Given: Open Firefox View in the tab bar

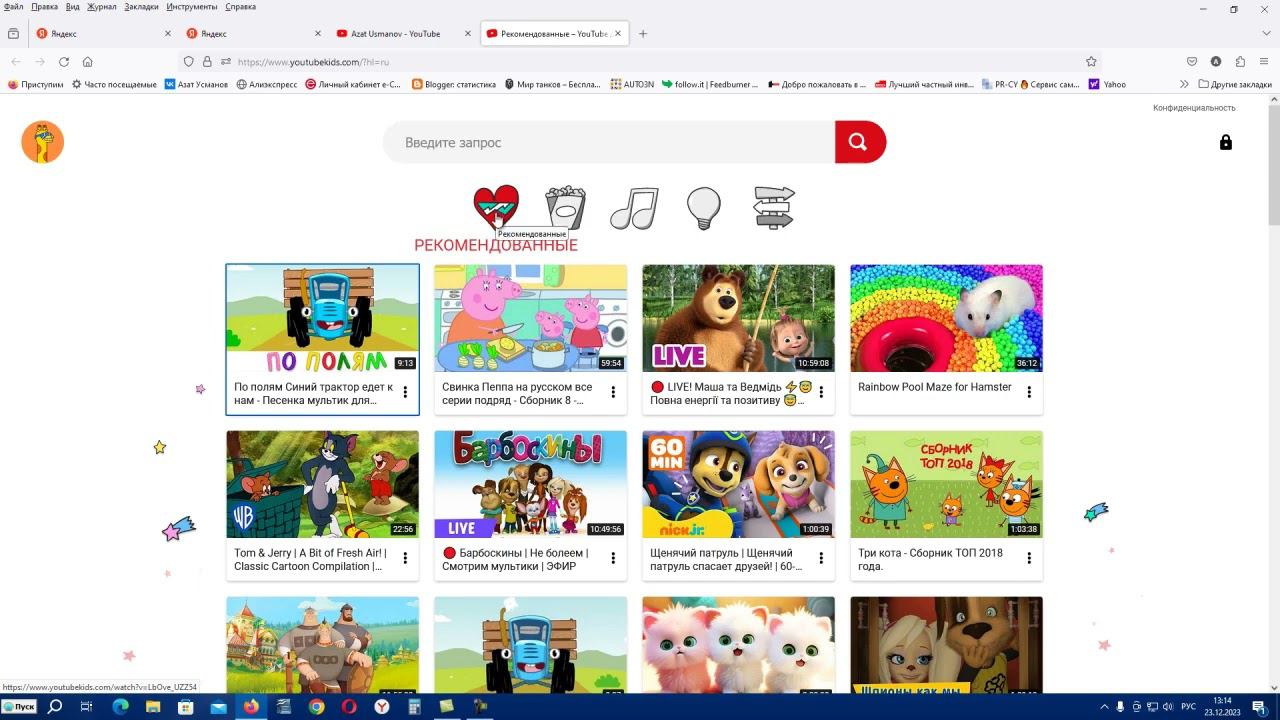Looking at the screenshot, I should [x=13, y=33].
